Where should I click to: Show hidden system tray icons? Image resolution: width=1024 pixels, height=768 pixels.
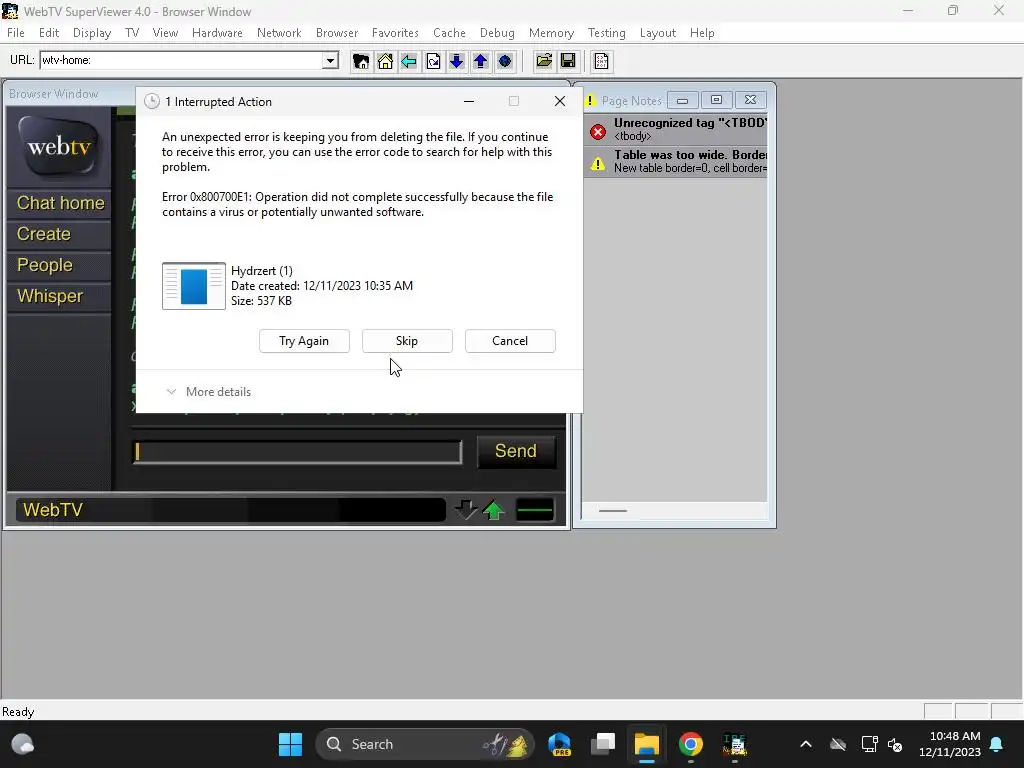tap(806, 744)
